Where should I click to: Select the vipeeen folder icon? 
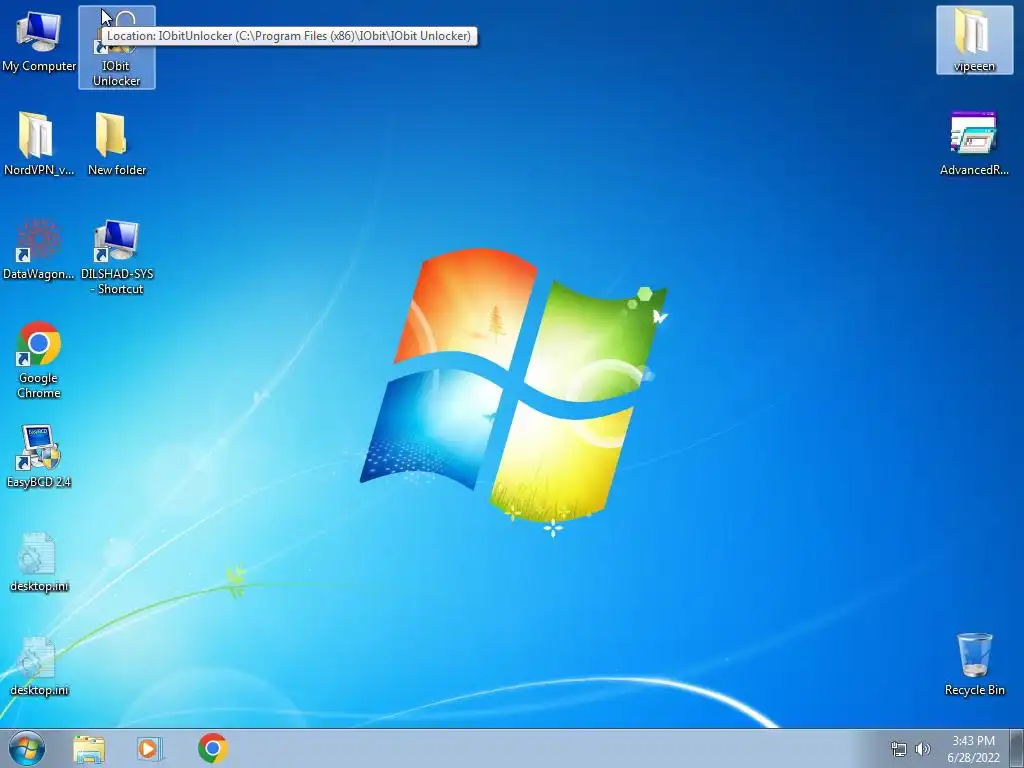[974, 39]
